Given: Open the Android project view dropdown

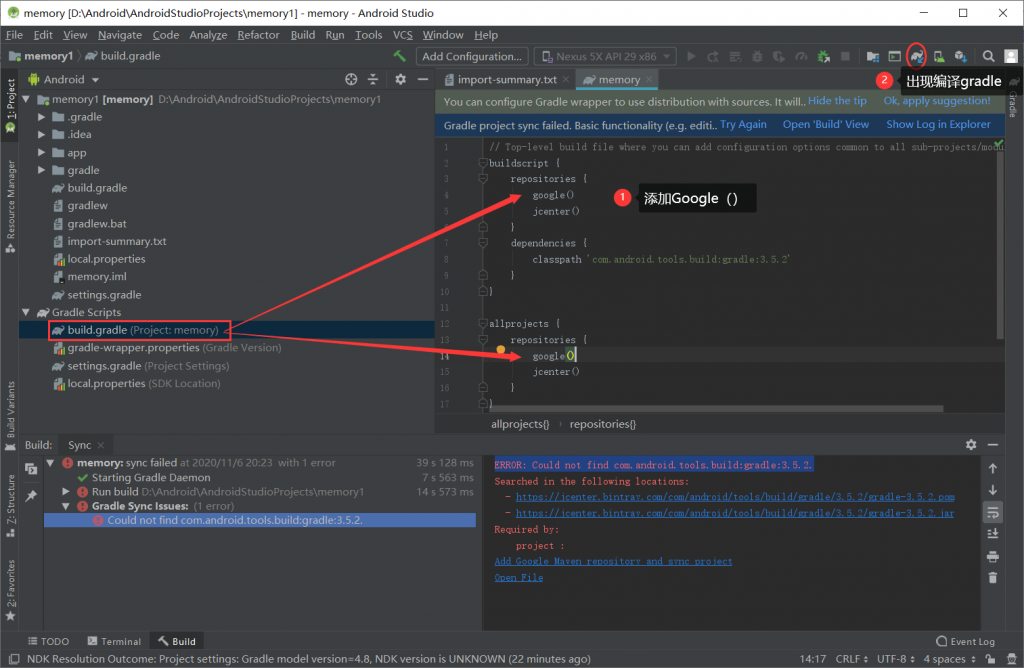Looking at the screenshot, I should (x=63, y=79).
